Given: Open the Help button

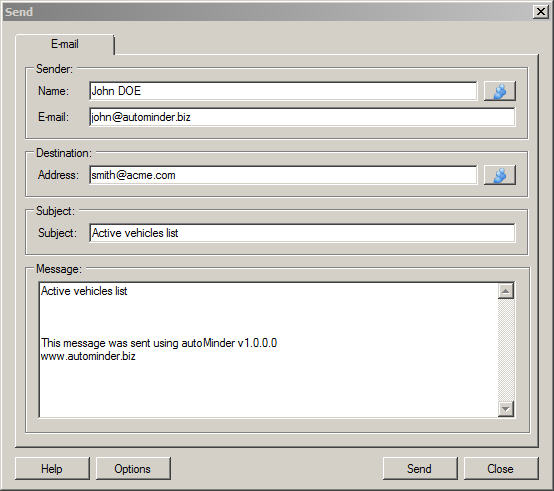Looking at the screenshot, I should coord(52,468).
